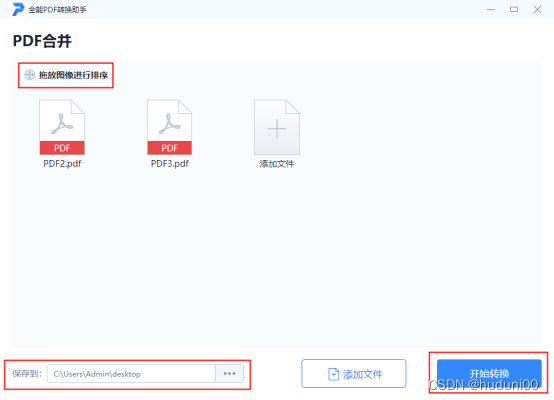Click the 添加文件 caption under plus icon

(x=277, y=164)
